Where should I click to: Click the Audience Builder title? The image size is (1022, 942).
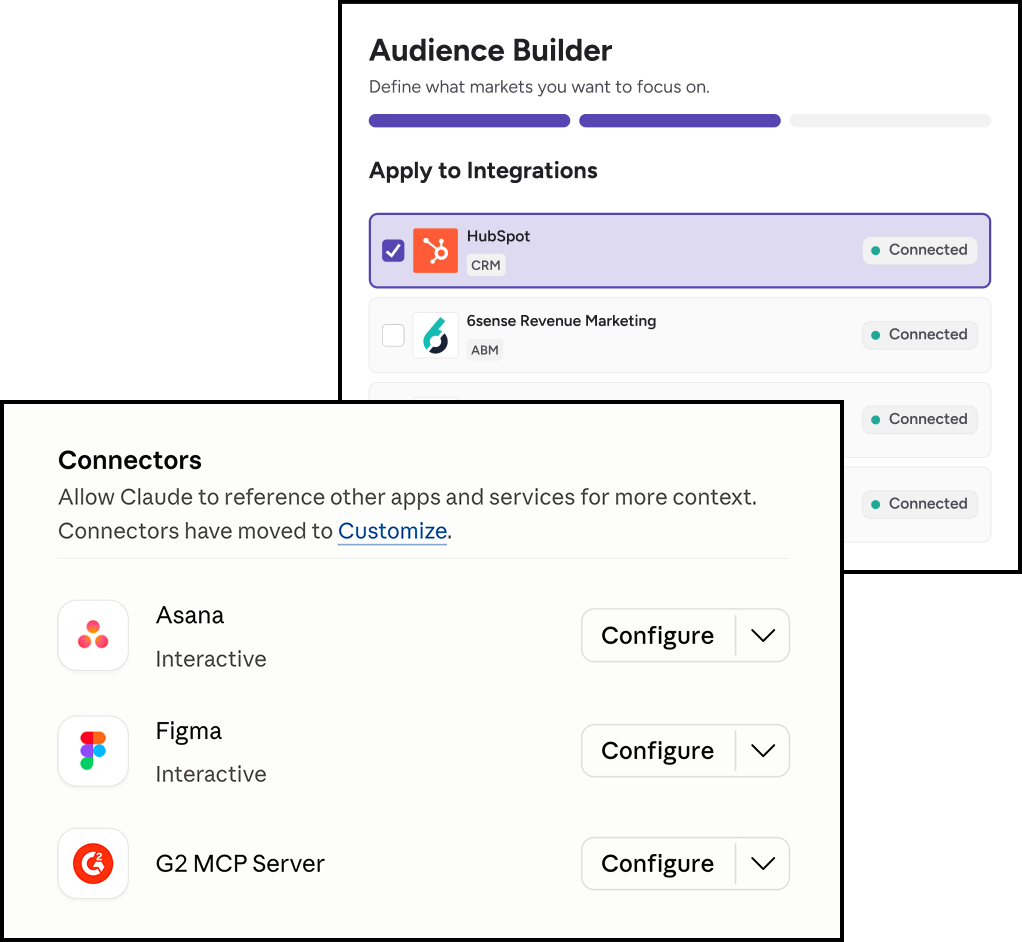490,50
